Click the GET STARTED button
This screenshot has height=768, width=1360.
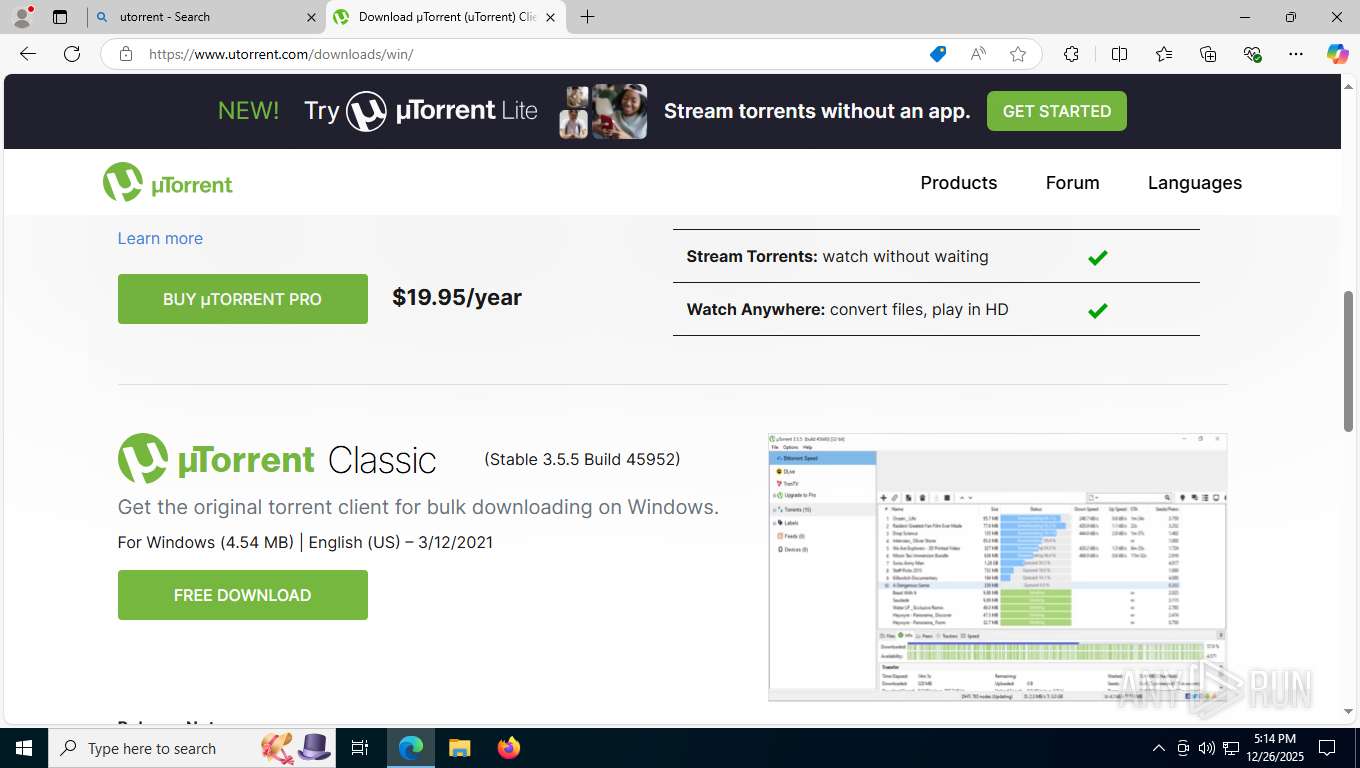point(1057,111)
